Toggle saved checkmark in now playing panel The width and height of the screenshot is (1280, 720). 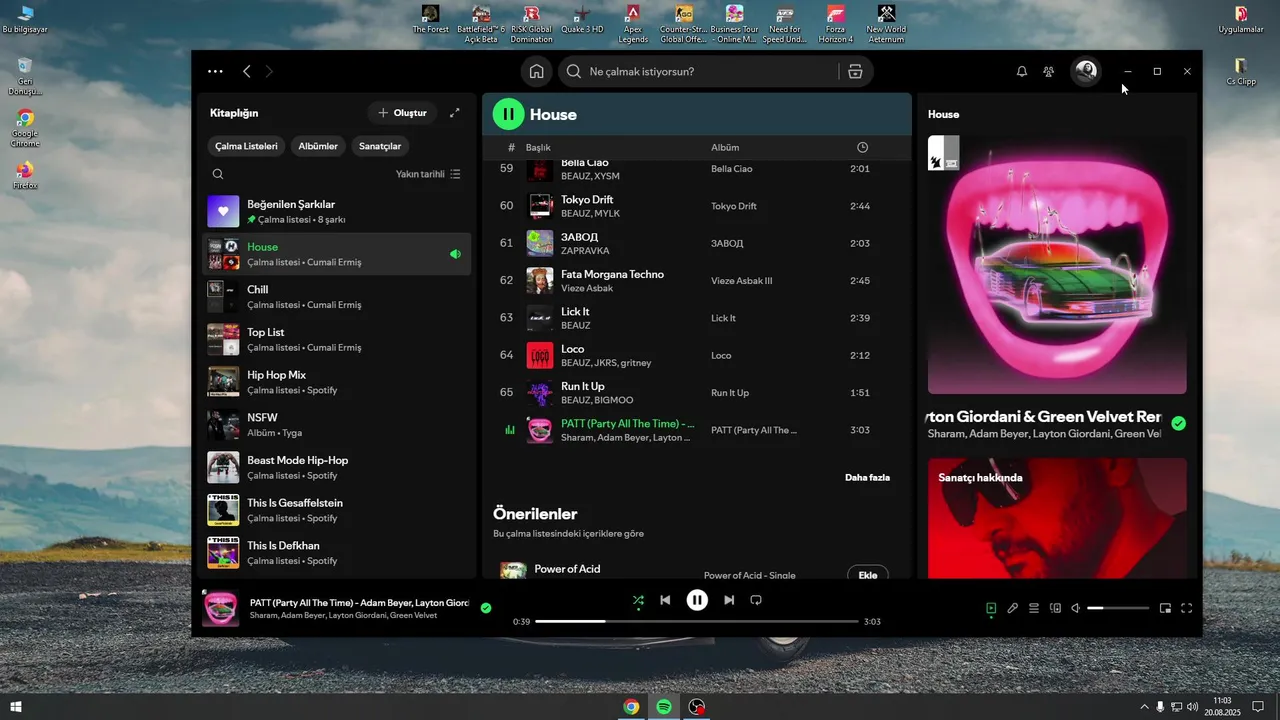tap(1179, 424)
